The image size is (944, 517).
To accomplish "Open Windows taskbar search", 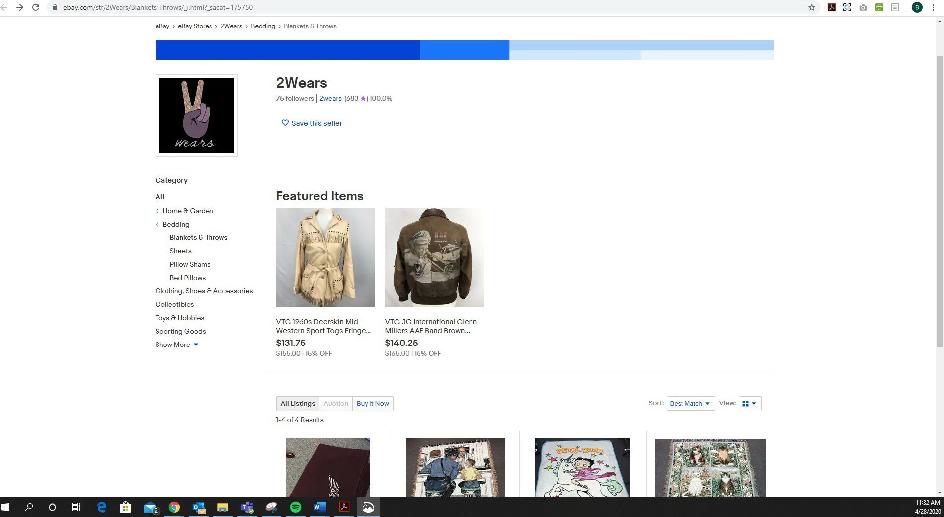I will point(28,507).
